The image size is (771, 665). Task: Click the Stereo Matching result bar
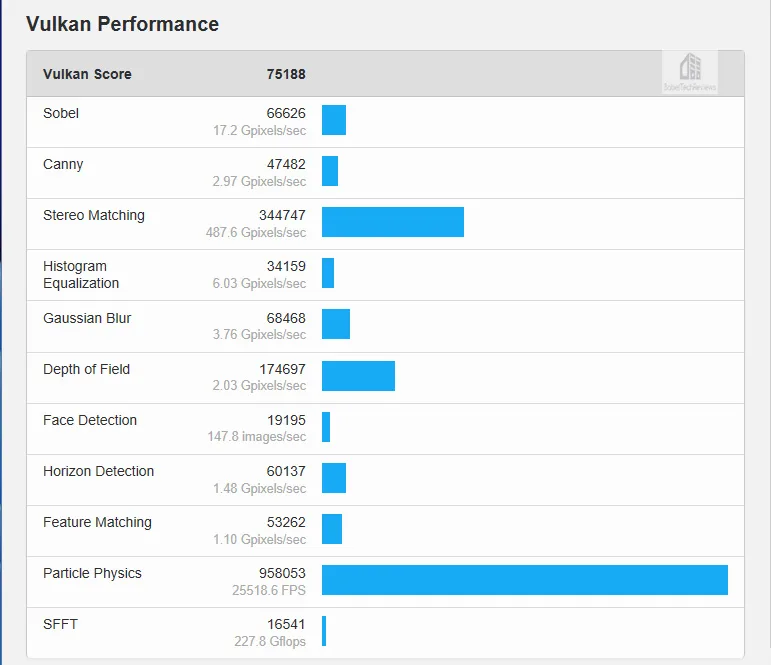point(393,222)
